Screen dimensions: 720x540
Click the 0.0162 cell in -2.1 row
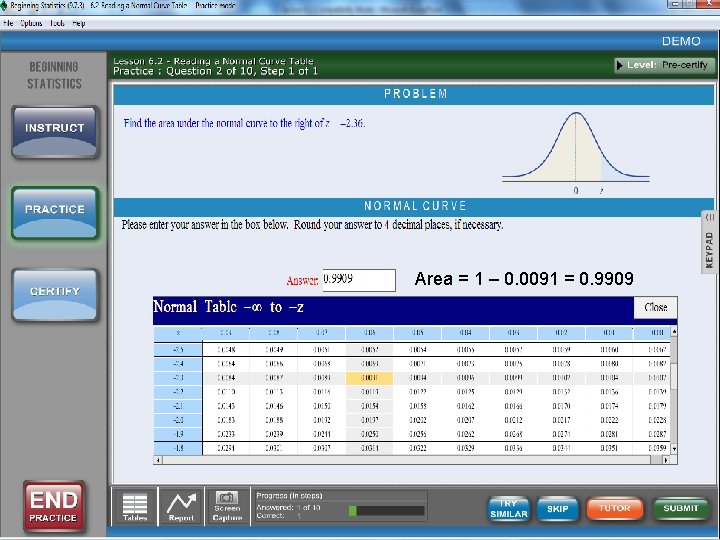pyautogui.click(x=465, y=406)
